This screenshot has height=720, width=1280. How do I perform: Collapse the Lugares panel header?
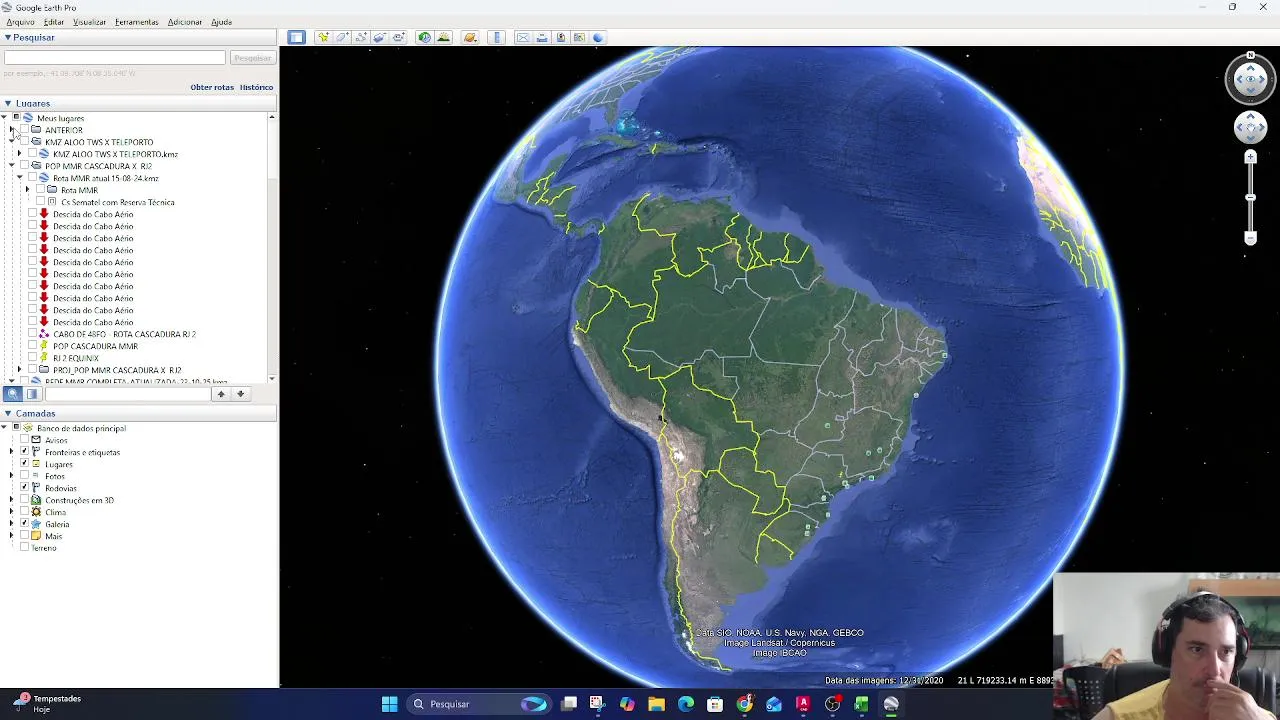point(7,103)
